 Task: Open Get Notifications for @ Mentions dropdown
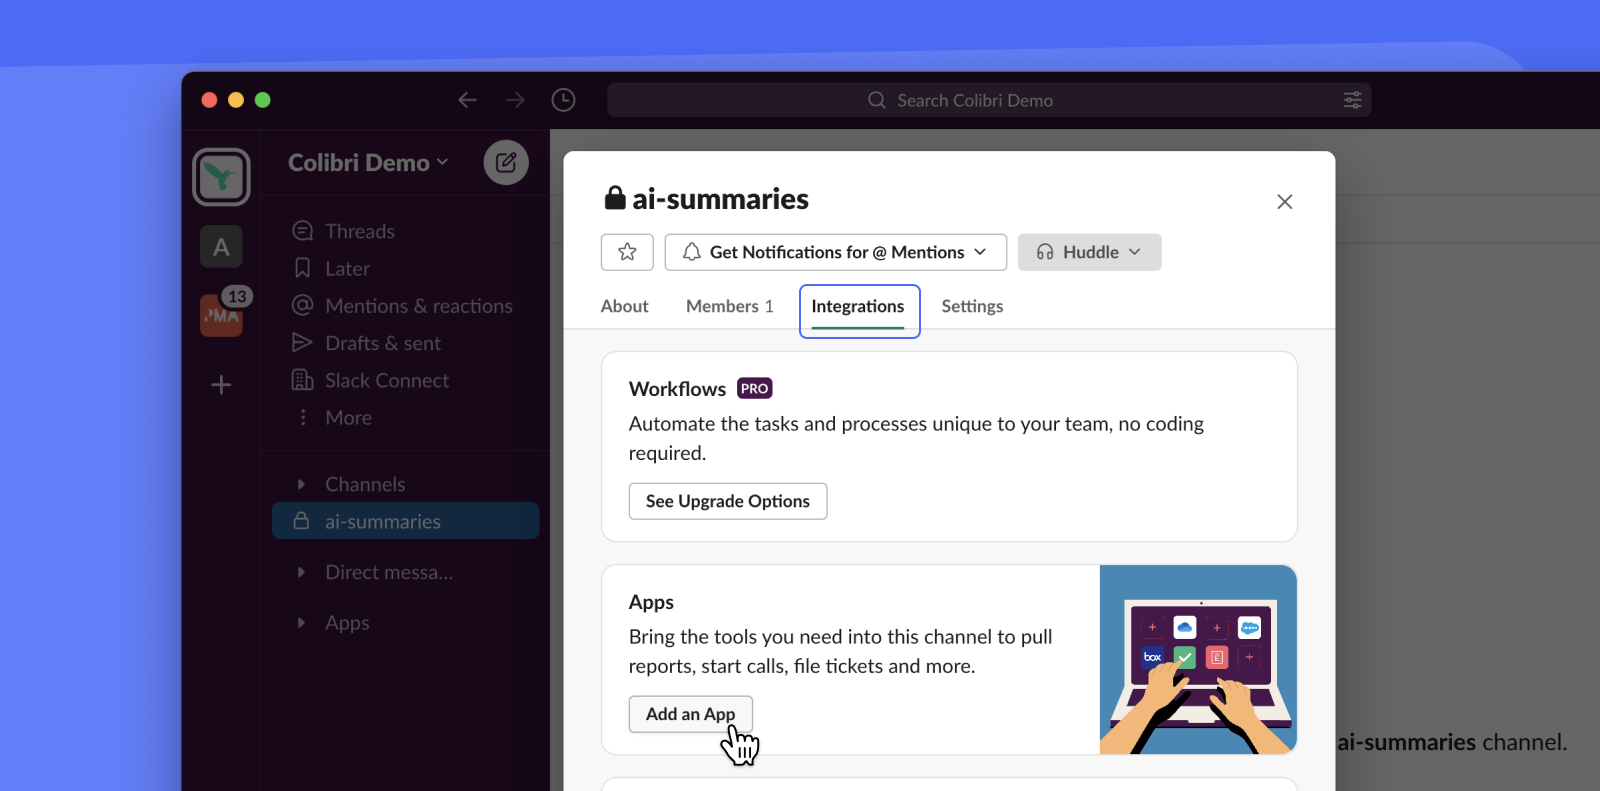pos(835,252)
